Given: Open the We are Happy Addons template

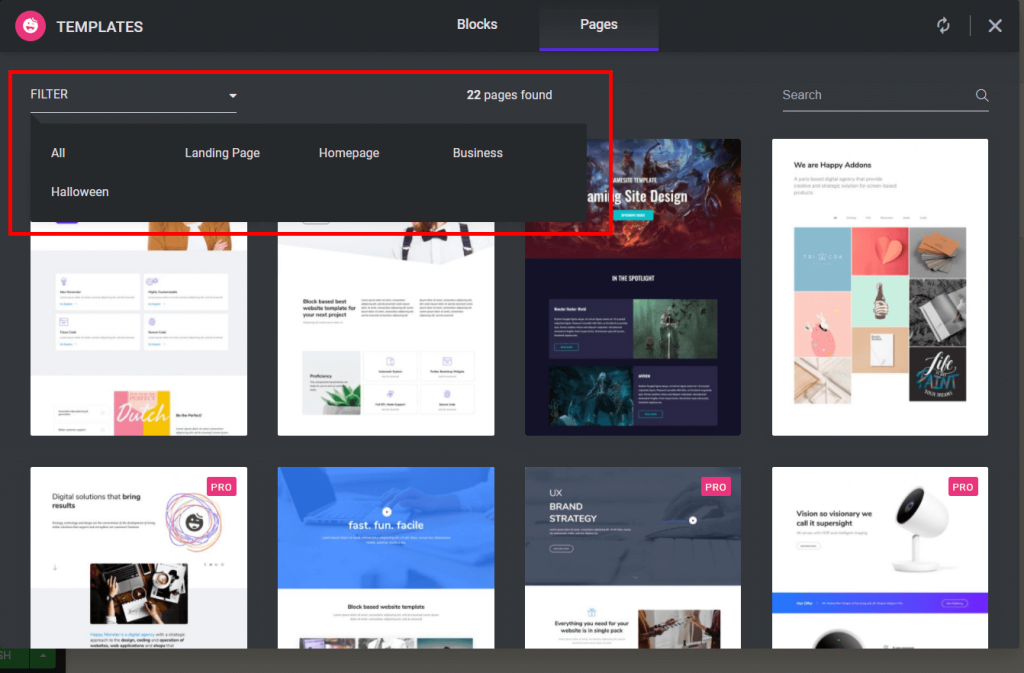Looking at the screenshot, I should (x=880, y=287).
